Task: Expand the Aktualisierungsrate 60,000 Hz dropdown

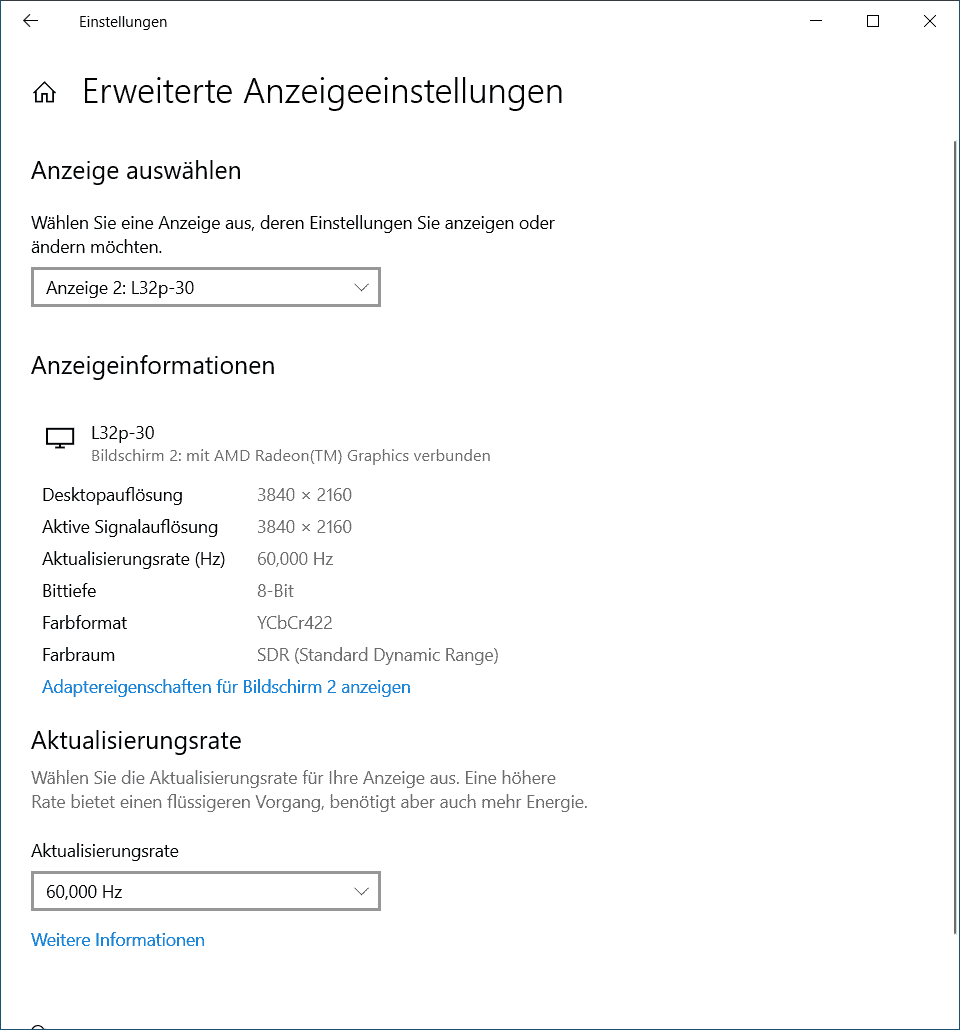Action: point(206,891)
